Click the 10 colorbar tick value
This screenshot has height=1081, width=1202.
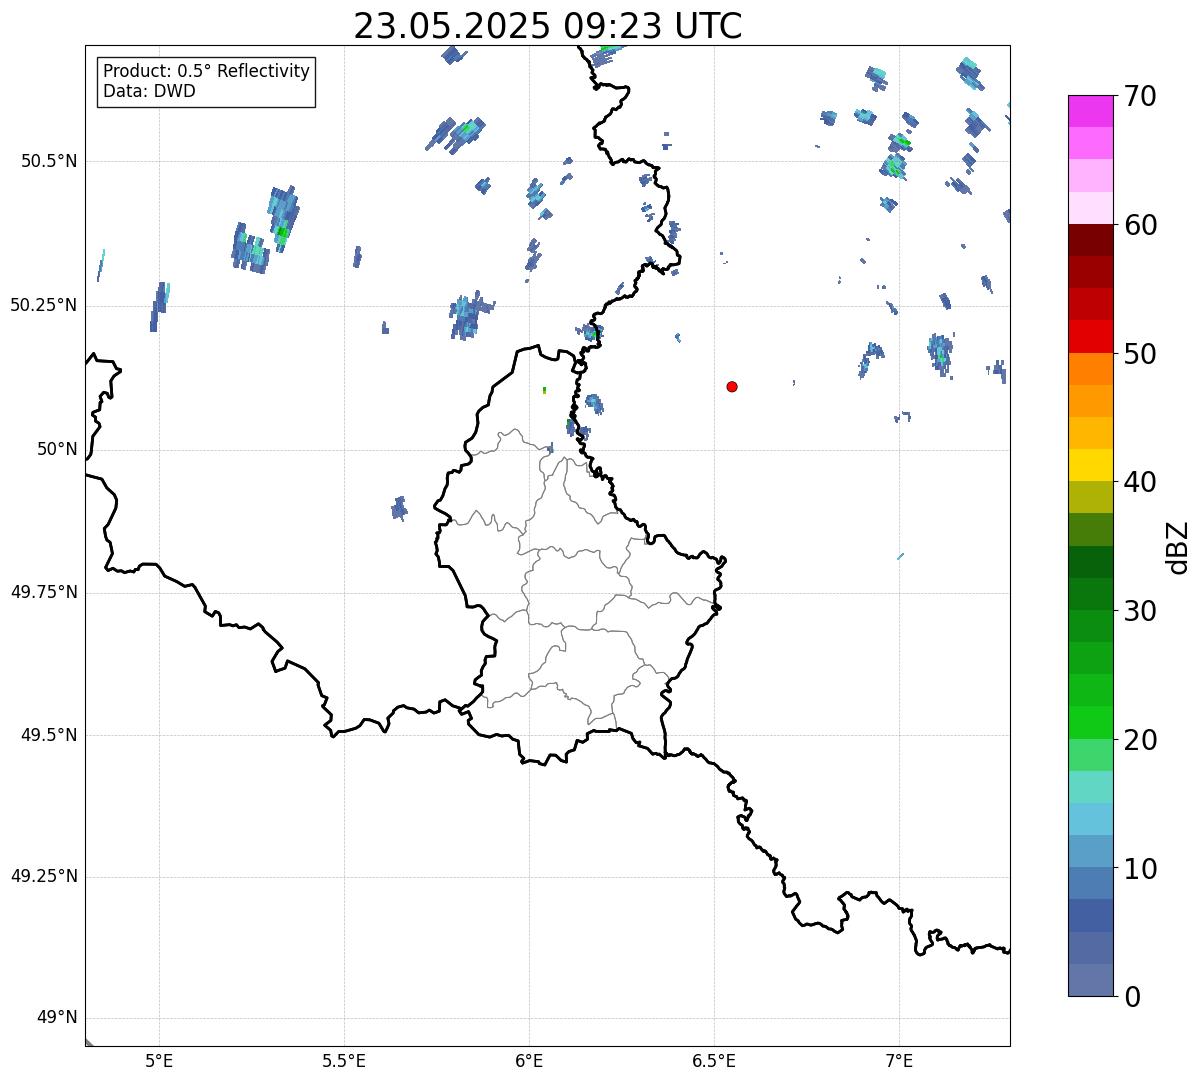pos(1140,869)
